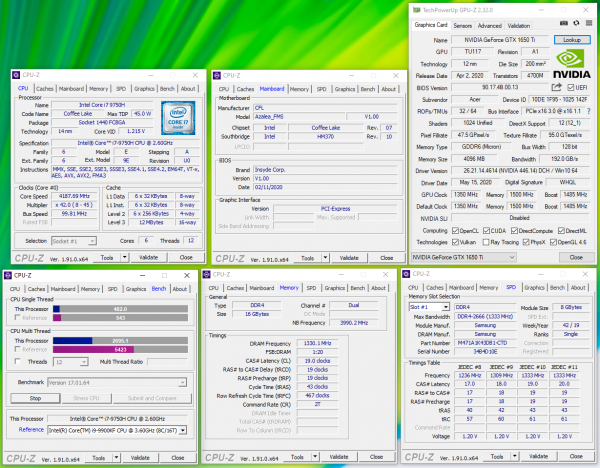Click the GPU-Z title bar app icon
This screenshot has width=600, height=468.
pyautogui.click(x=417, y=10)
